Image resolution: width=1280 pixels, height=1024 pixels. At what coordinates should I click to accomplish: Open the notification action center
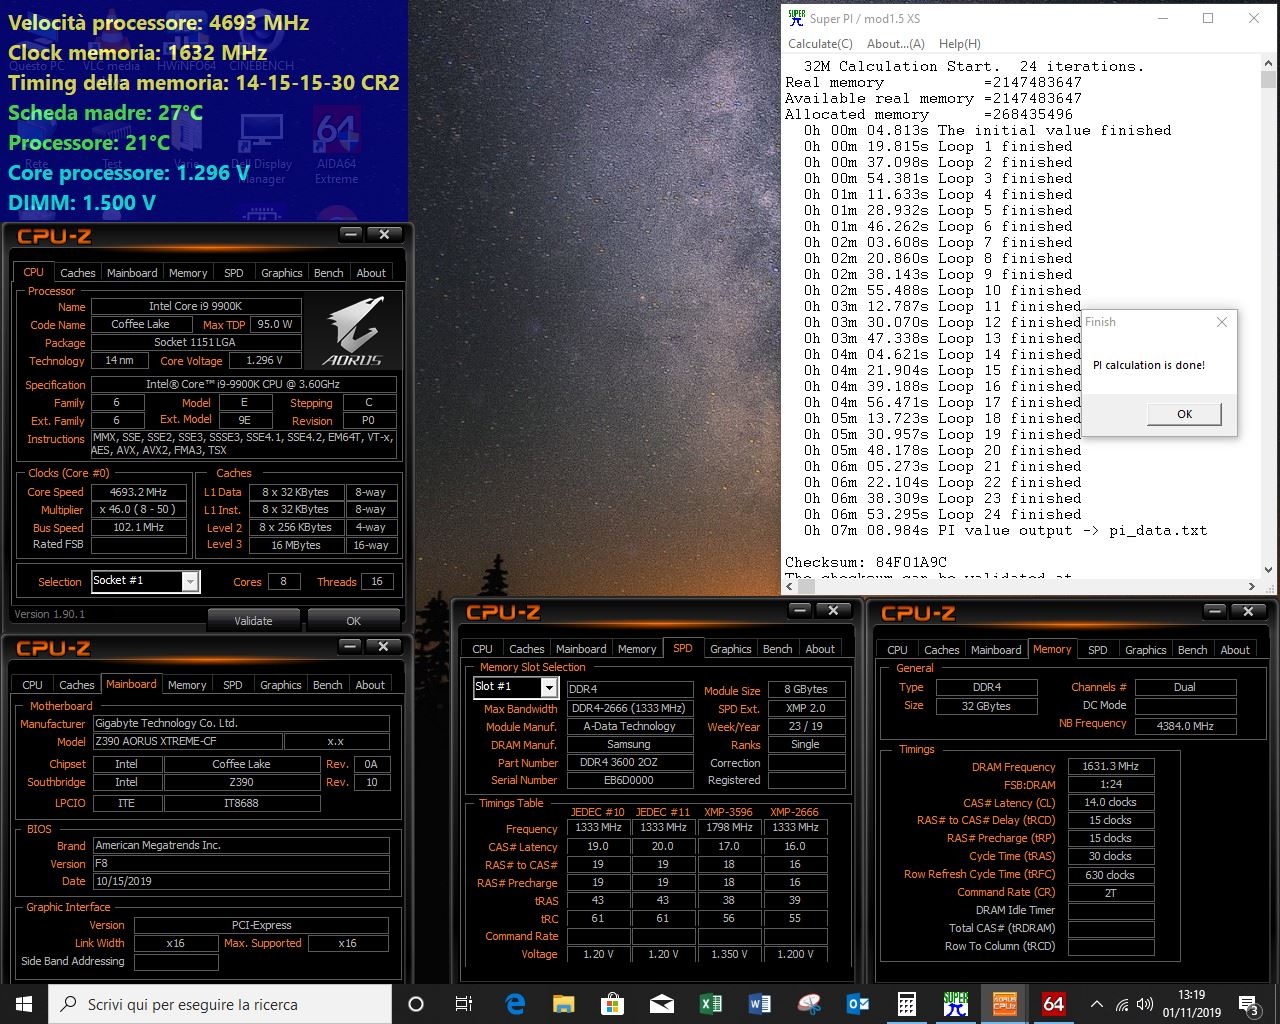(1248, 1004)
